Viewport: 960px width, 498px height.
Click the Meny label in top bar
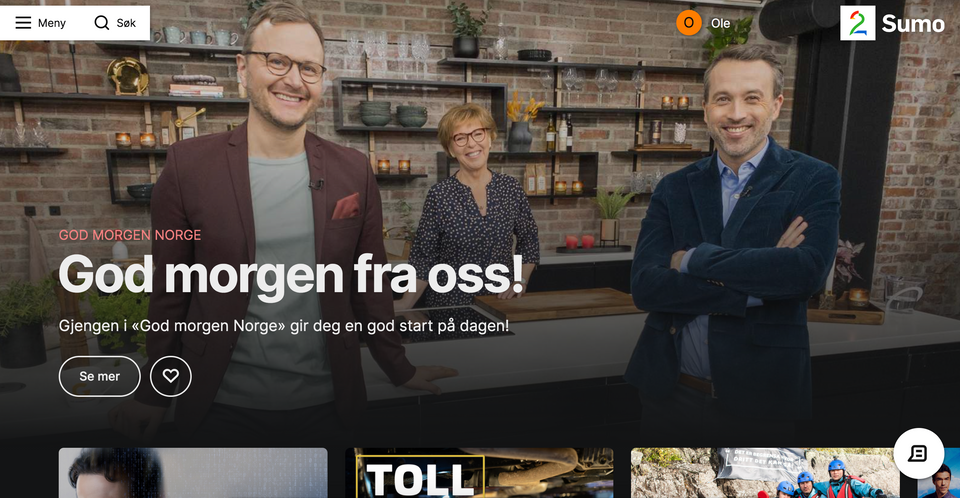click(x=51, y=23)
